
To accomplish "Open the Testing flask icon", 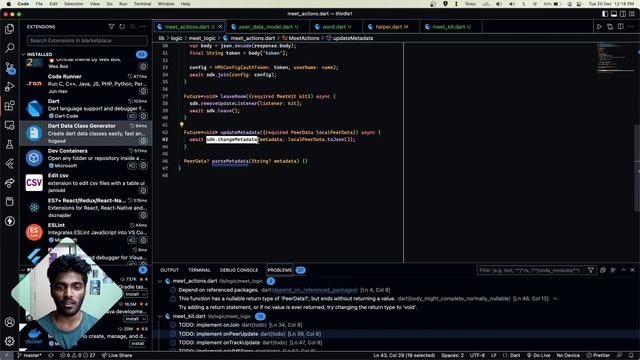I will click(9, 144).
